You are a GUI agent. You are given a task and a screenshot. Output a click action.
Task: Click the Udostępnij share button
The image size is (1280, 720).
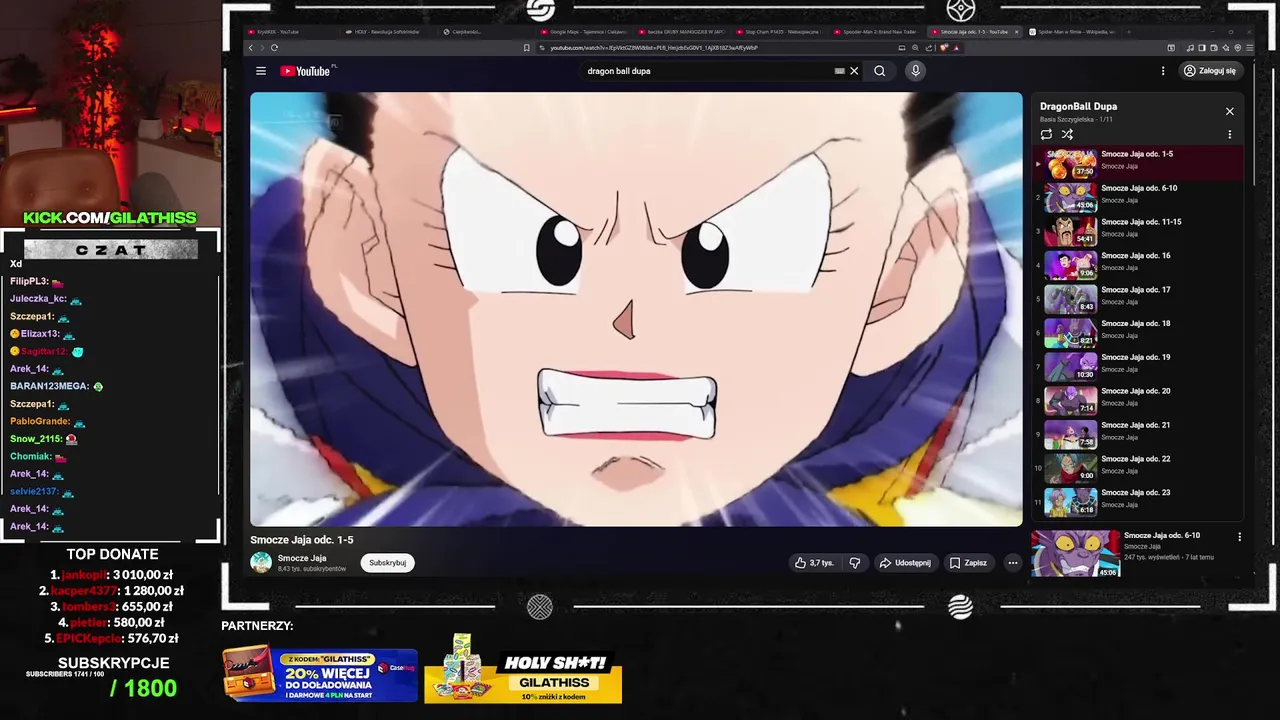pyautogui.click(x=905, y=563)
